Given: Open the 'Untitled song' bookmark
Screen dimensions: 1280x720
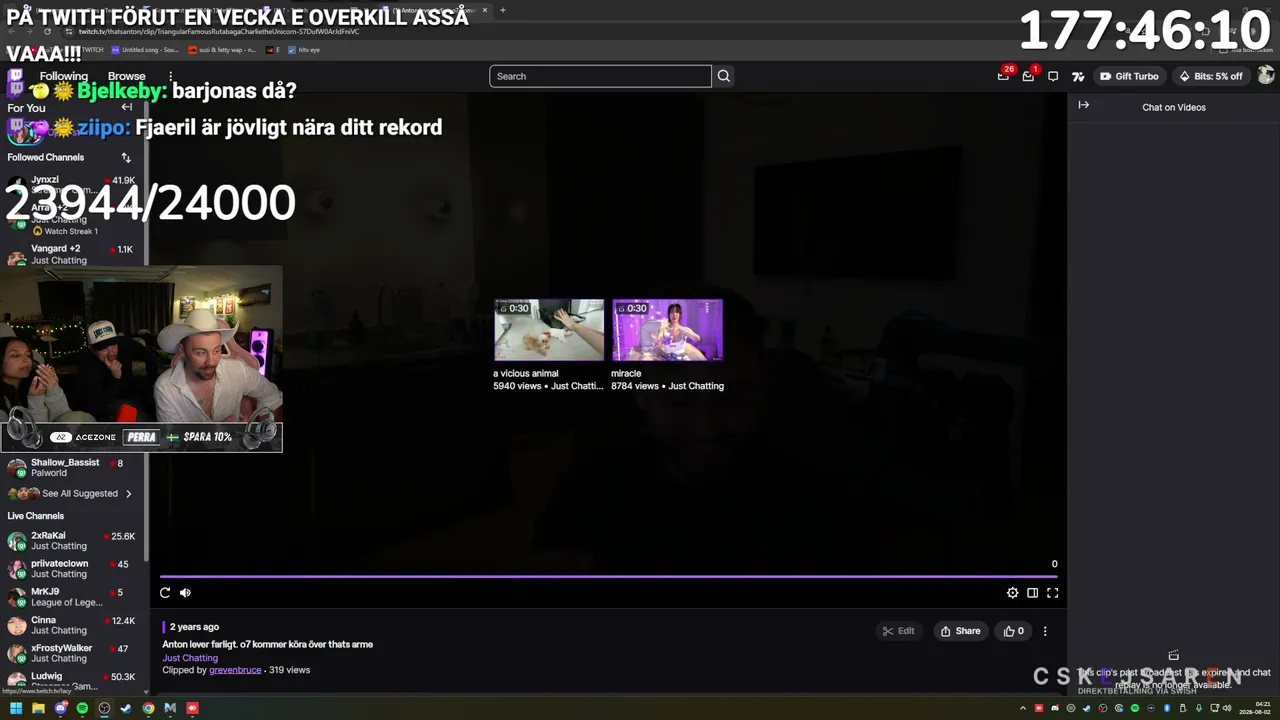Looking at the screenshot, I should 145,49.
